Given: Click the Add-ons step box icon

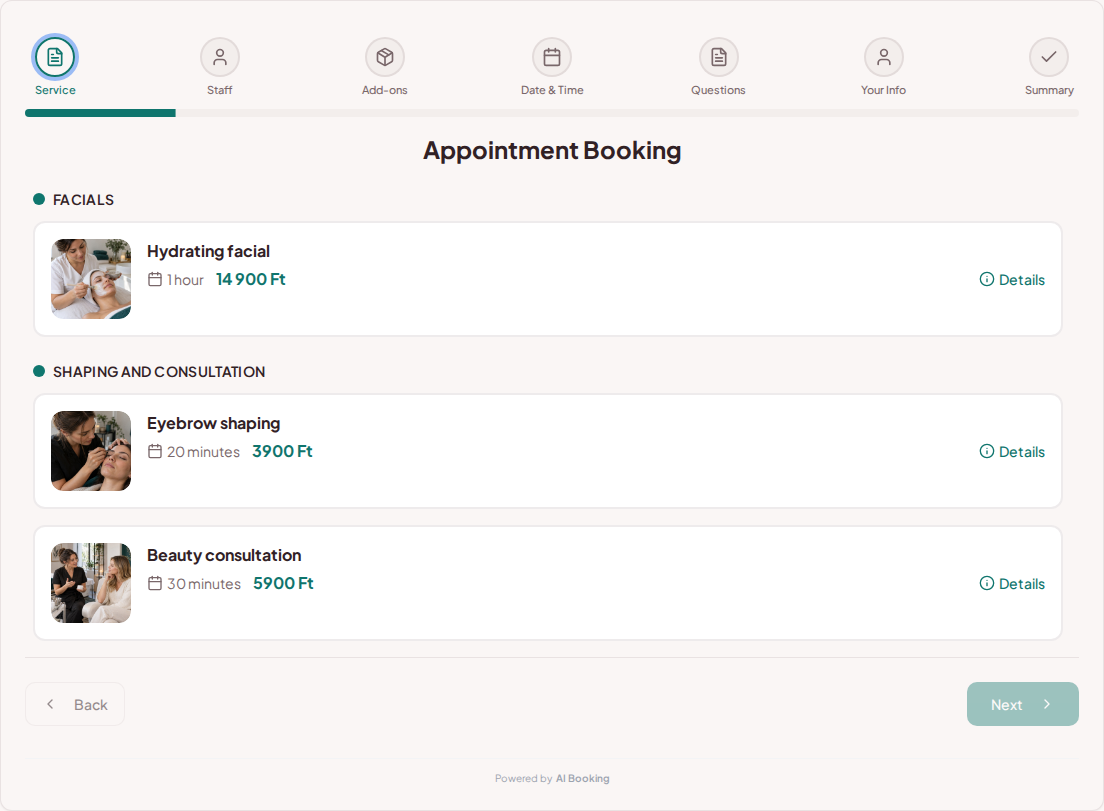Looking at the screenshot, I should [384, 57].
